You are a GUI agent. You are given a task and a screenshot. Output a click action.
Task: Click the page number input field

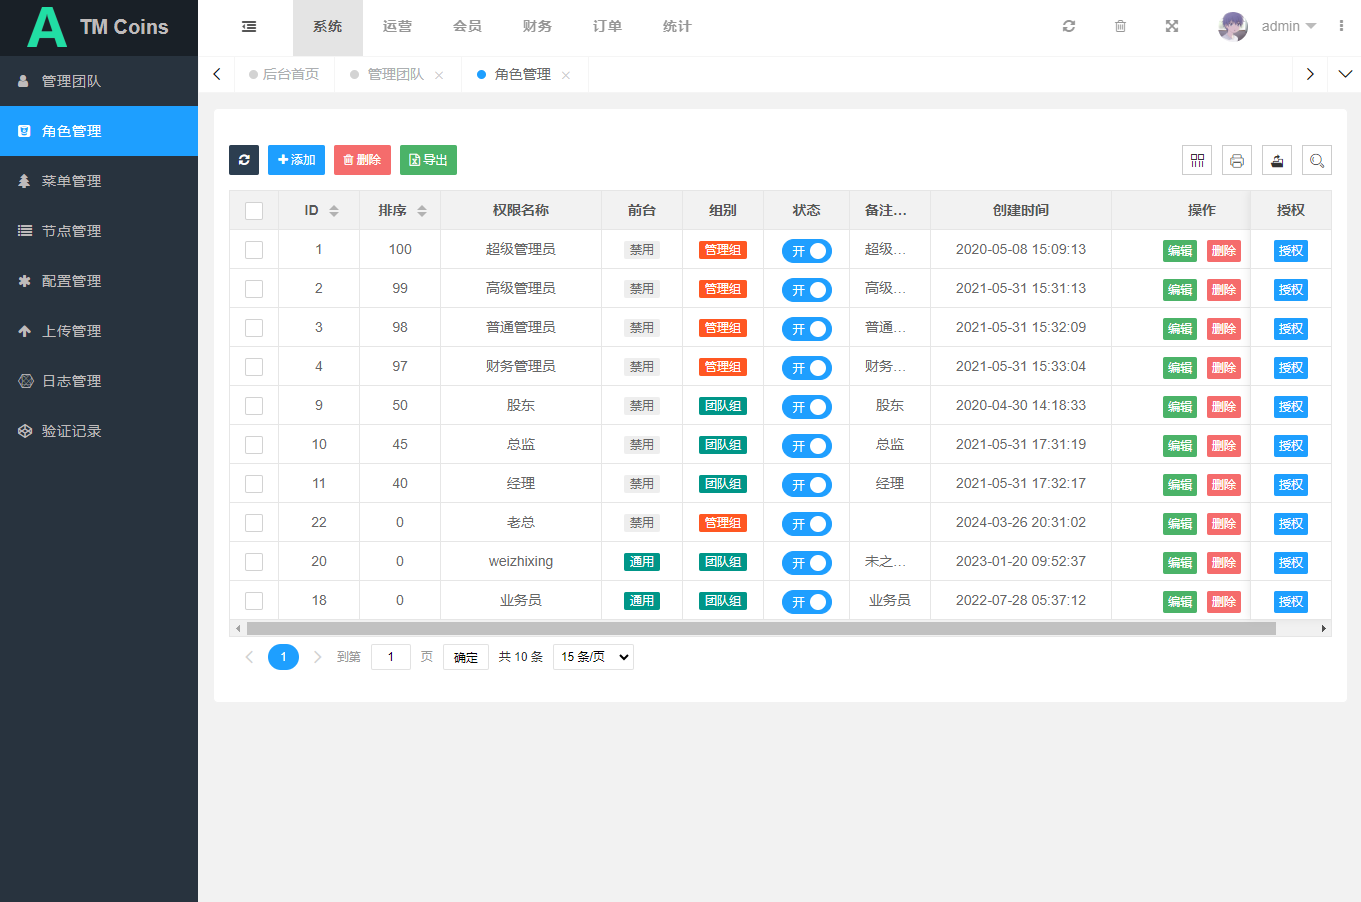coord(390,657)
